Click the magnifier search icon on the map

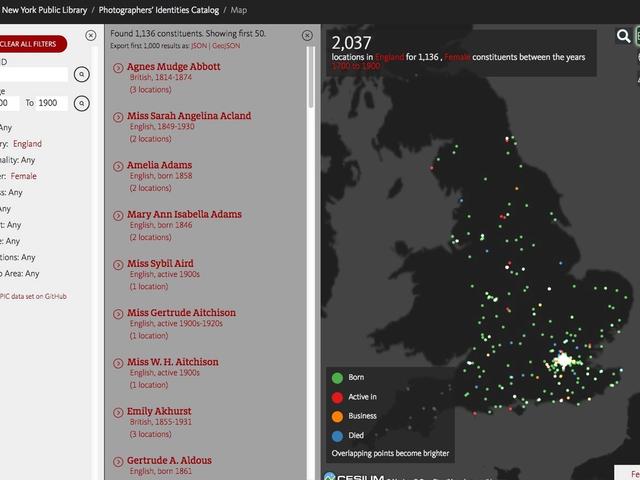click(623, 36)
